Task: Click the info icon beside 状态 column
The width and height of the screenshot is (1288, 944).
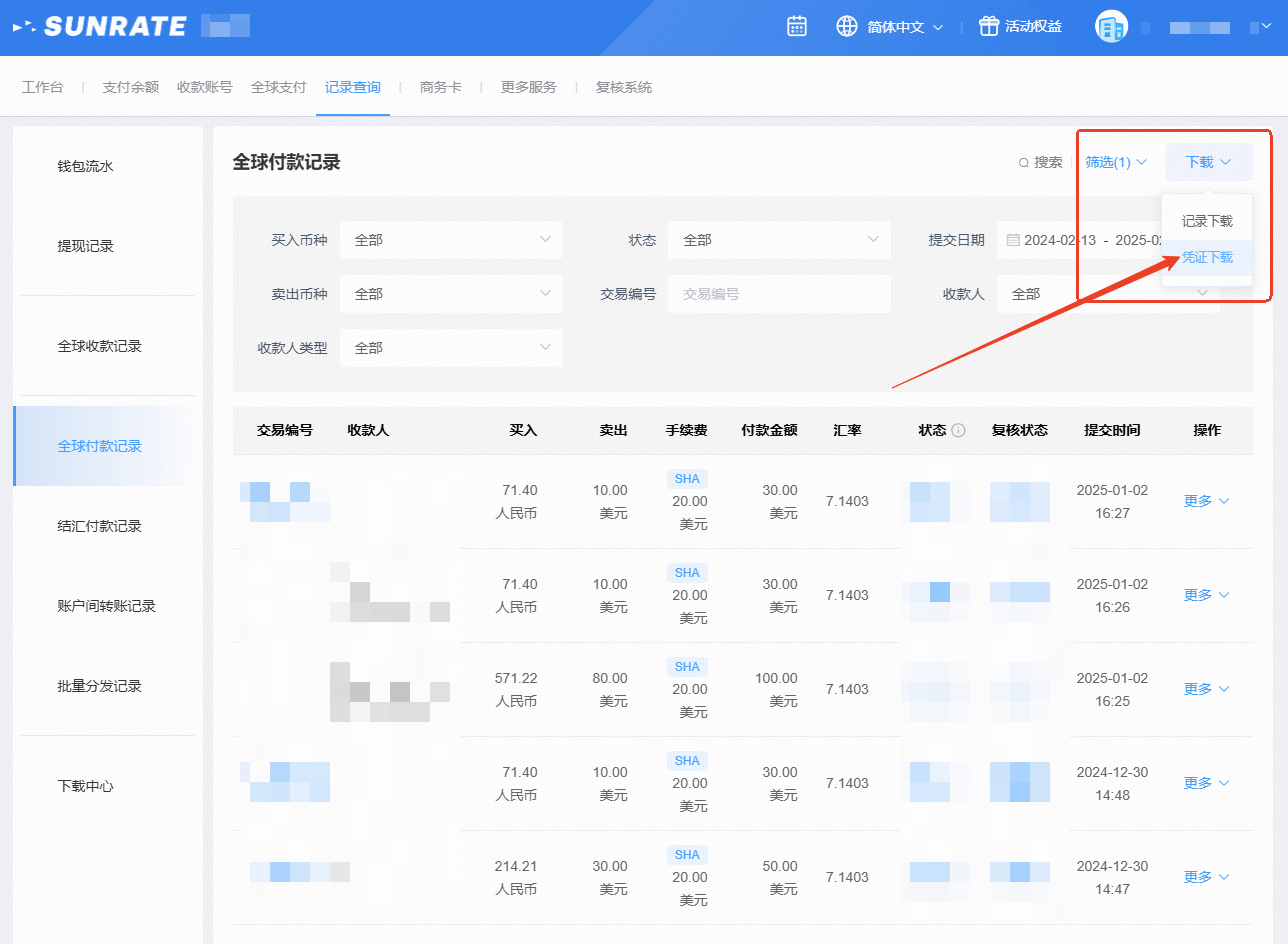Action: pos(958,430)
